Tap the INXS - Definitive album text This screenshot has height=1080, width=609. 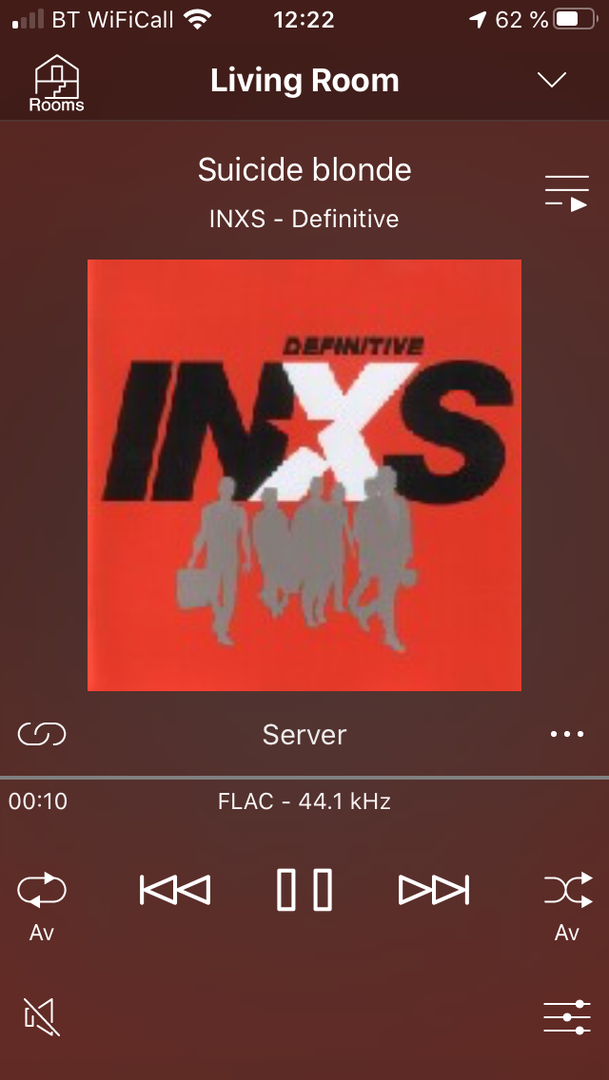pyautogui.click(x=304, y=219)
